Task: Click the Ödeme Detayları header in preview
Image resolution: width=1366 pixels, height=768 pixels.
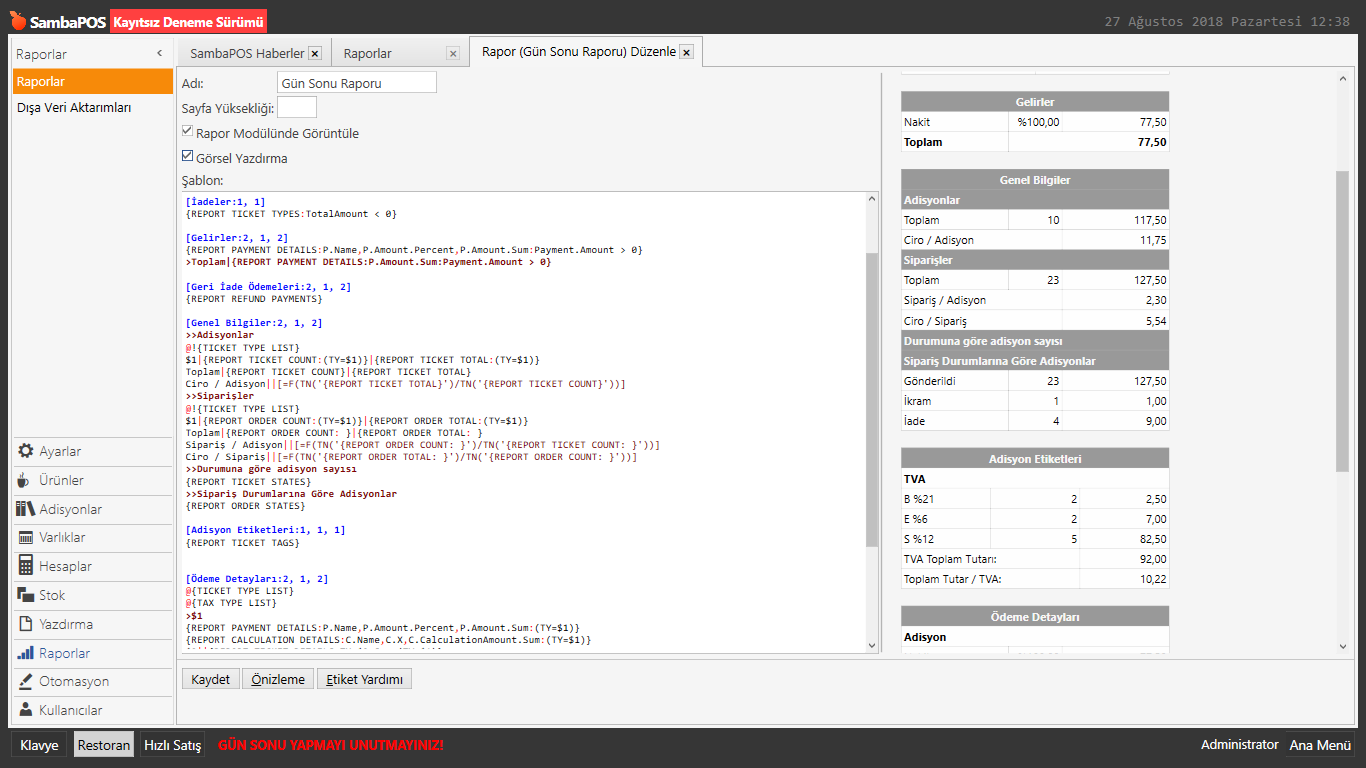Action: 1035,617
